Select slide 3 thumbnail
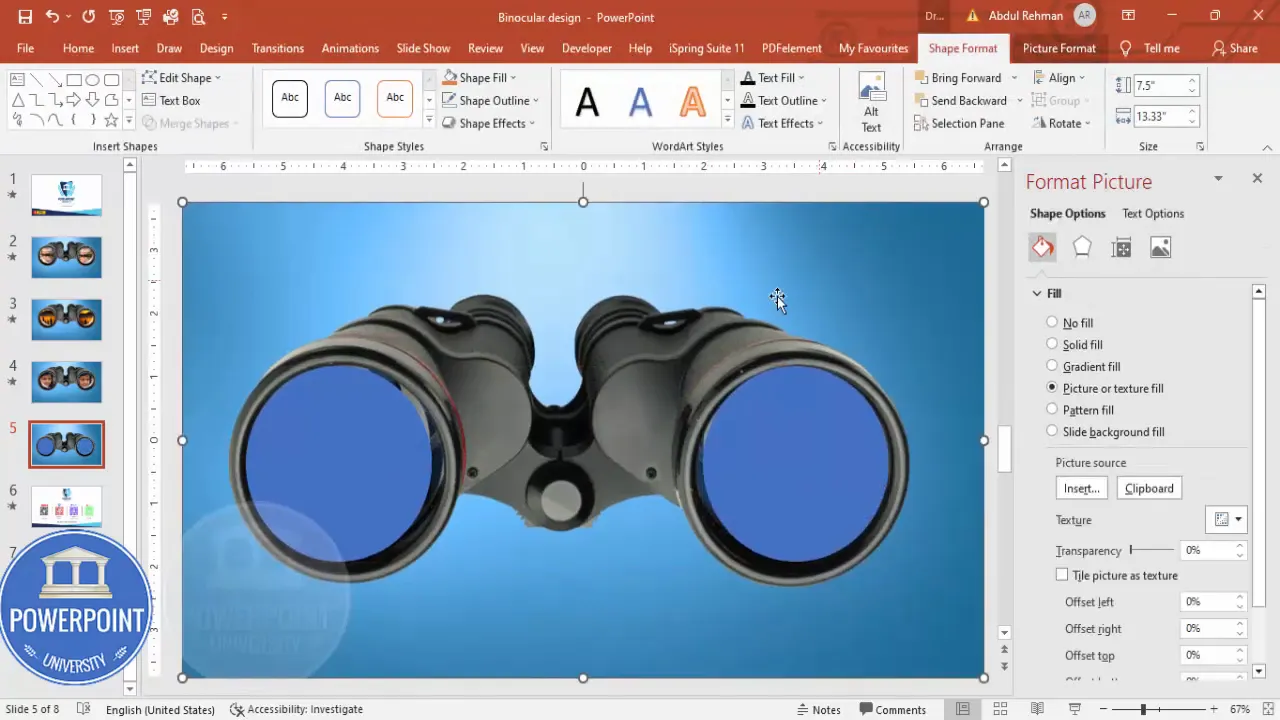 pyautogui.click(x=66, y=319)
